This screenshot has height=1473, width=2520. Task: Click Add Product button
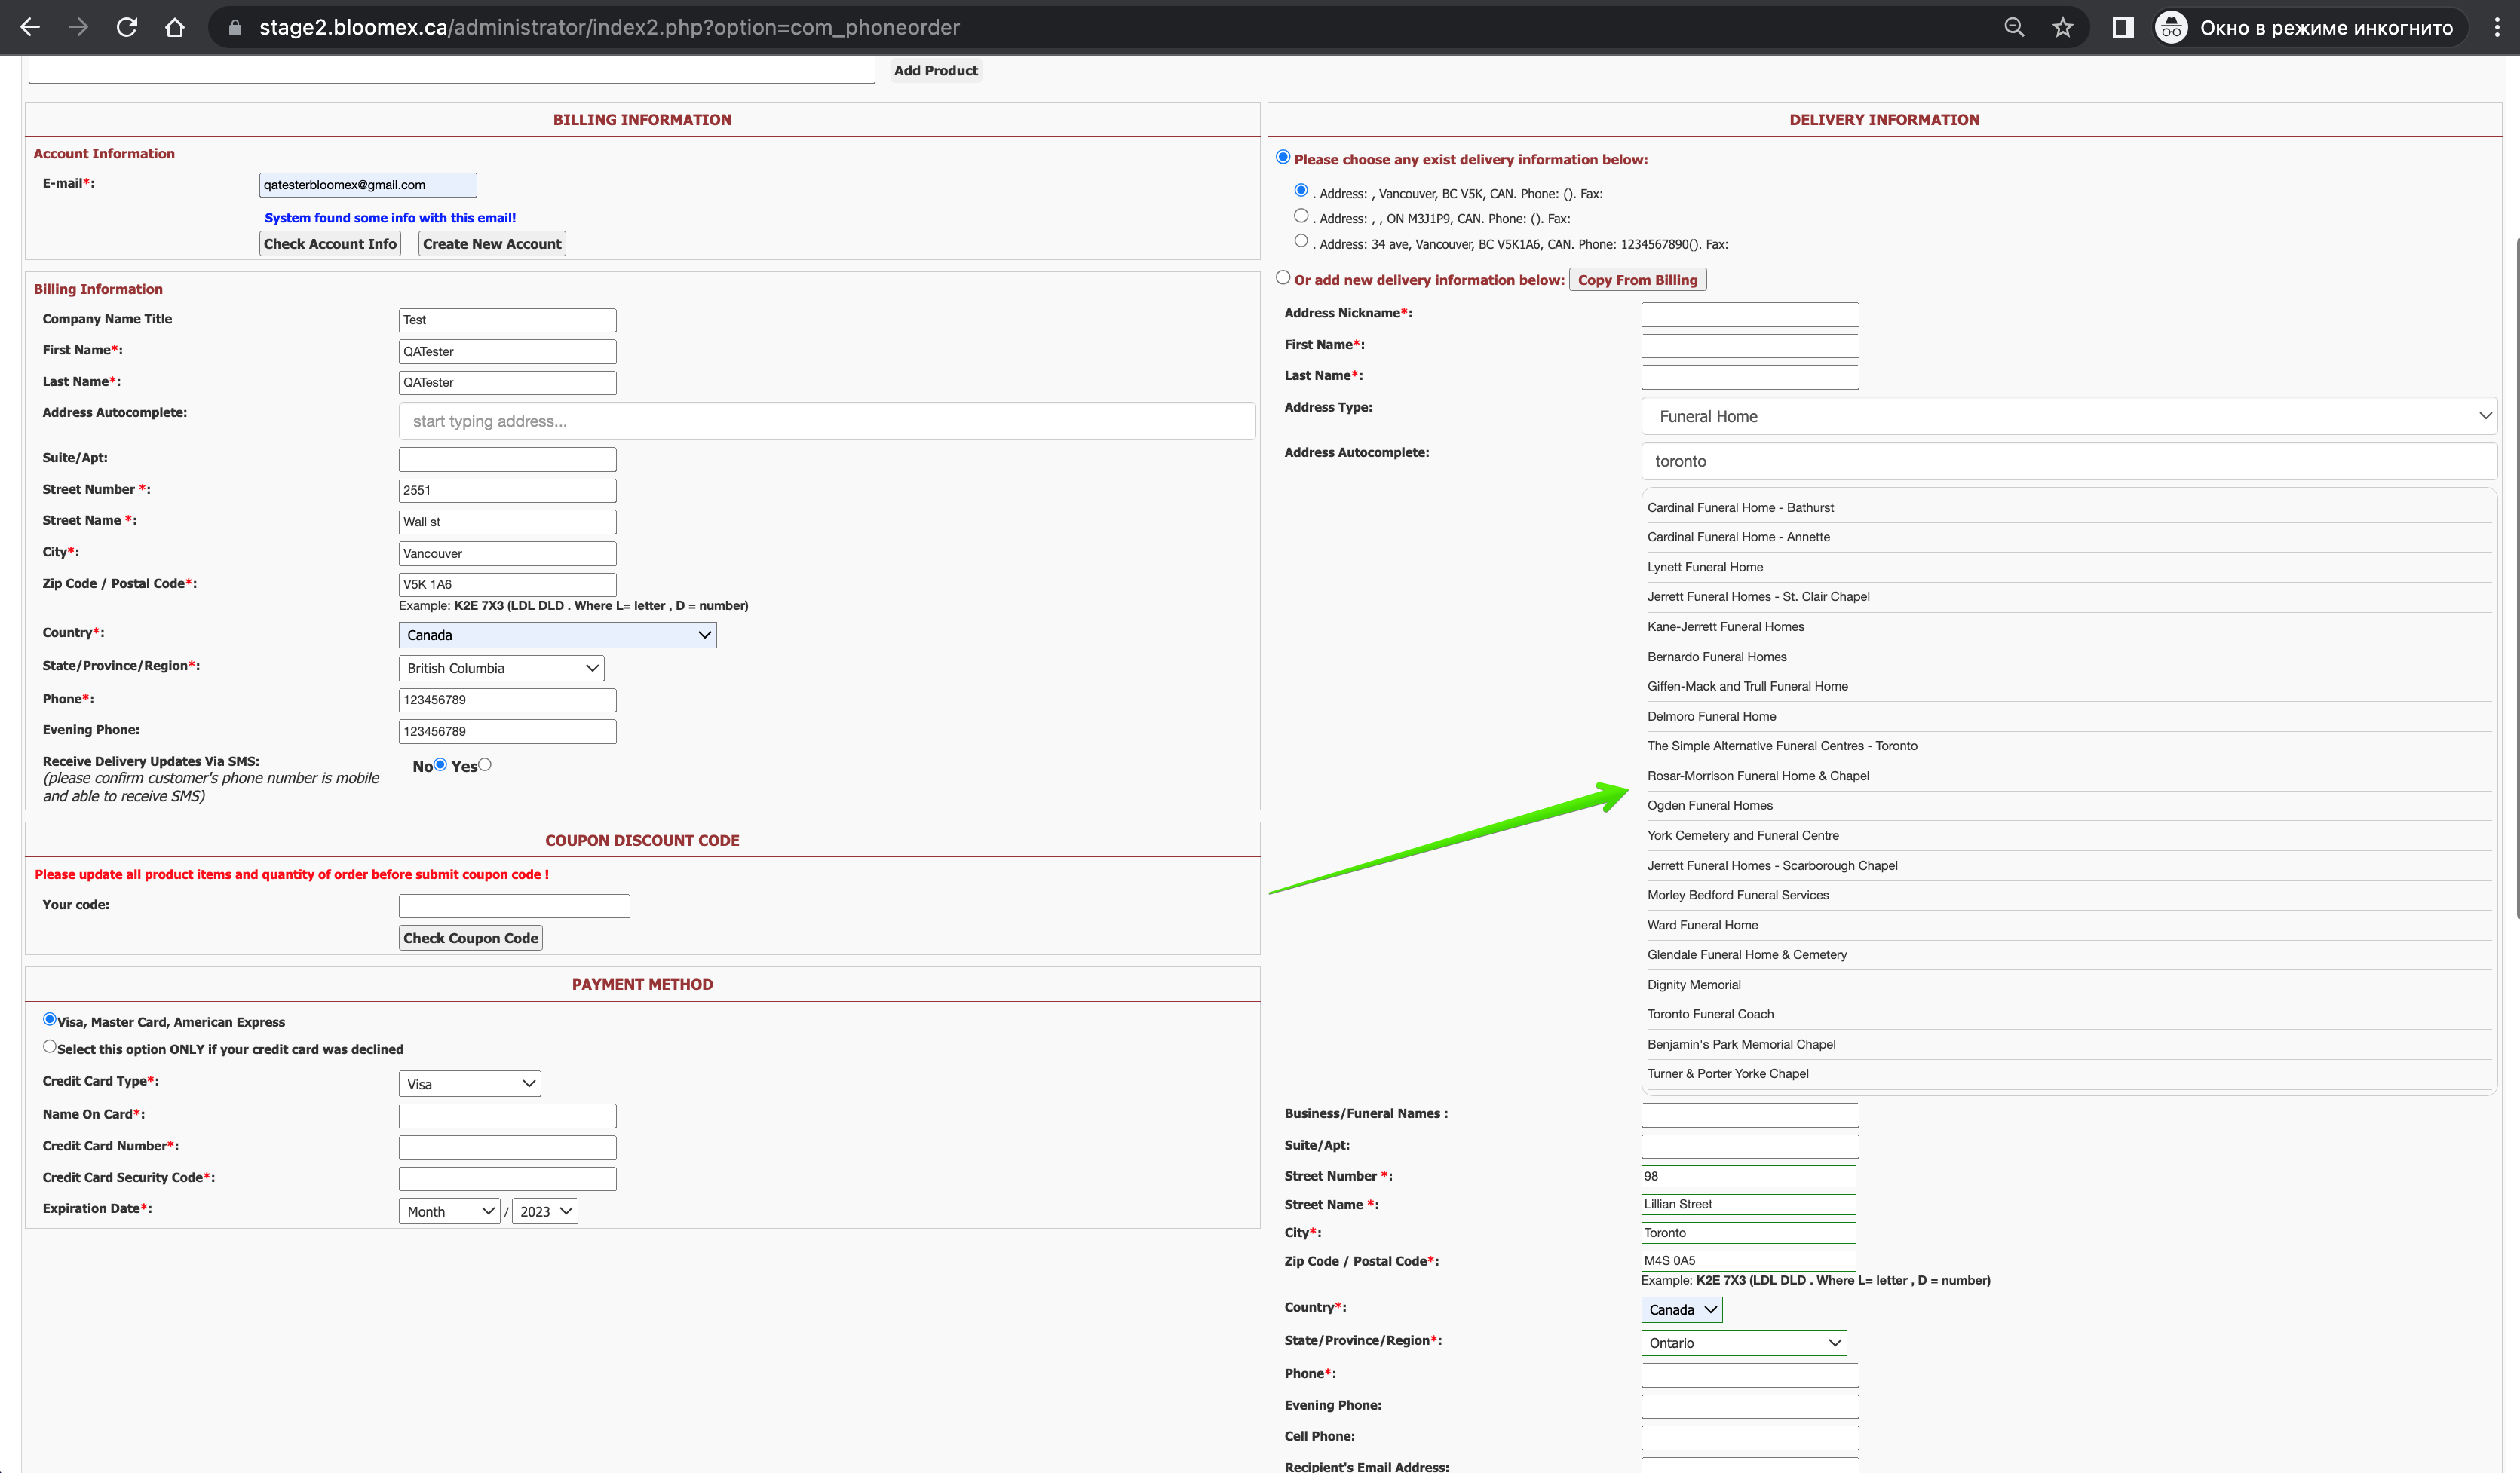936,70
